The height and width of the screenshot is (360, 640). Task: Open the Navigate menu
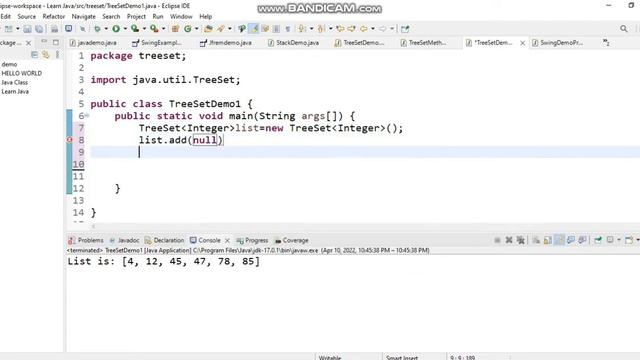point(83,16)
